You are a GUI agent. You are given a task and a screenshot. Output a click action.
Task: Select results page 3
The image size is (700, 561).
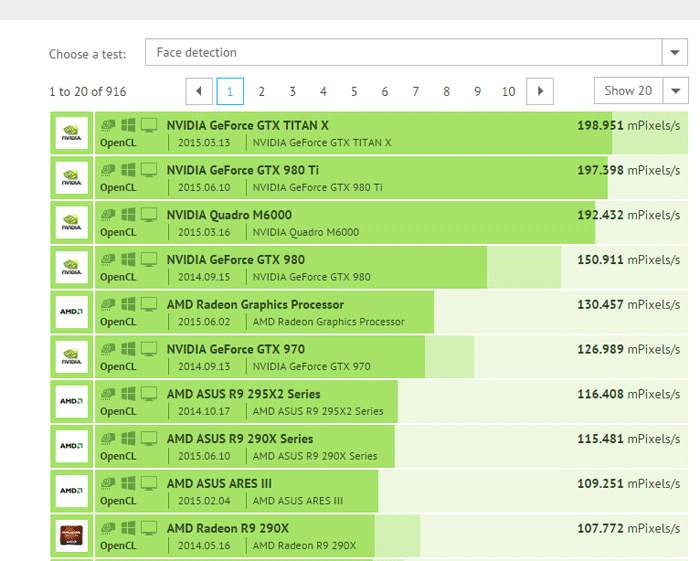292,91
